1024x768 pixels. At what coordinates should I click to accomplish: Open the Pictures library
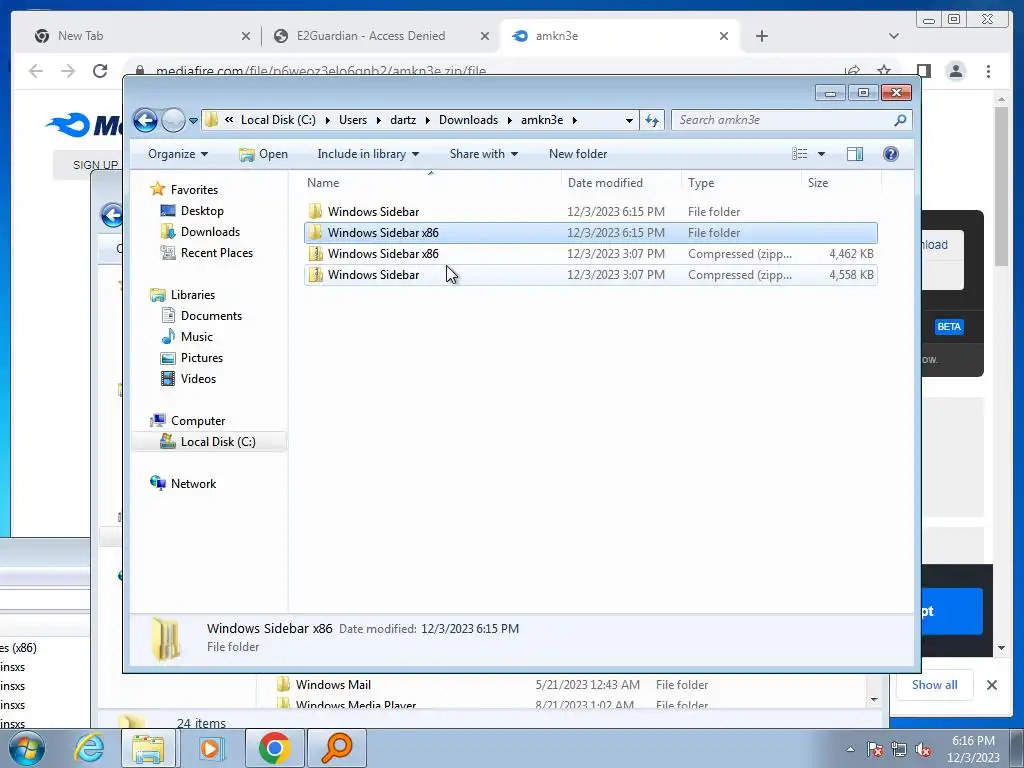[x=202, y=358]
